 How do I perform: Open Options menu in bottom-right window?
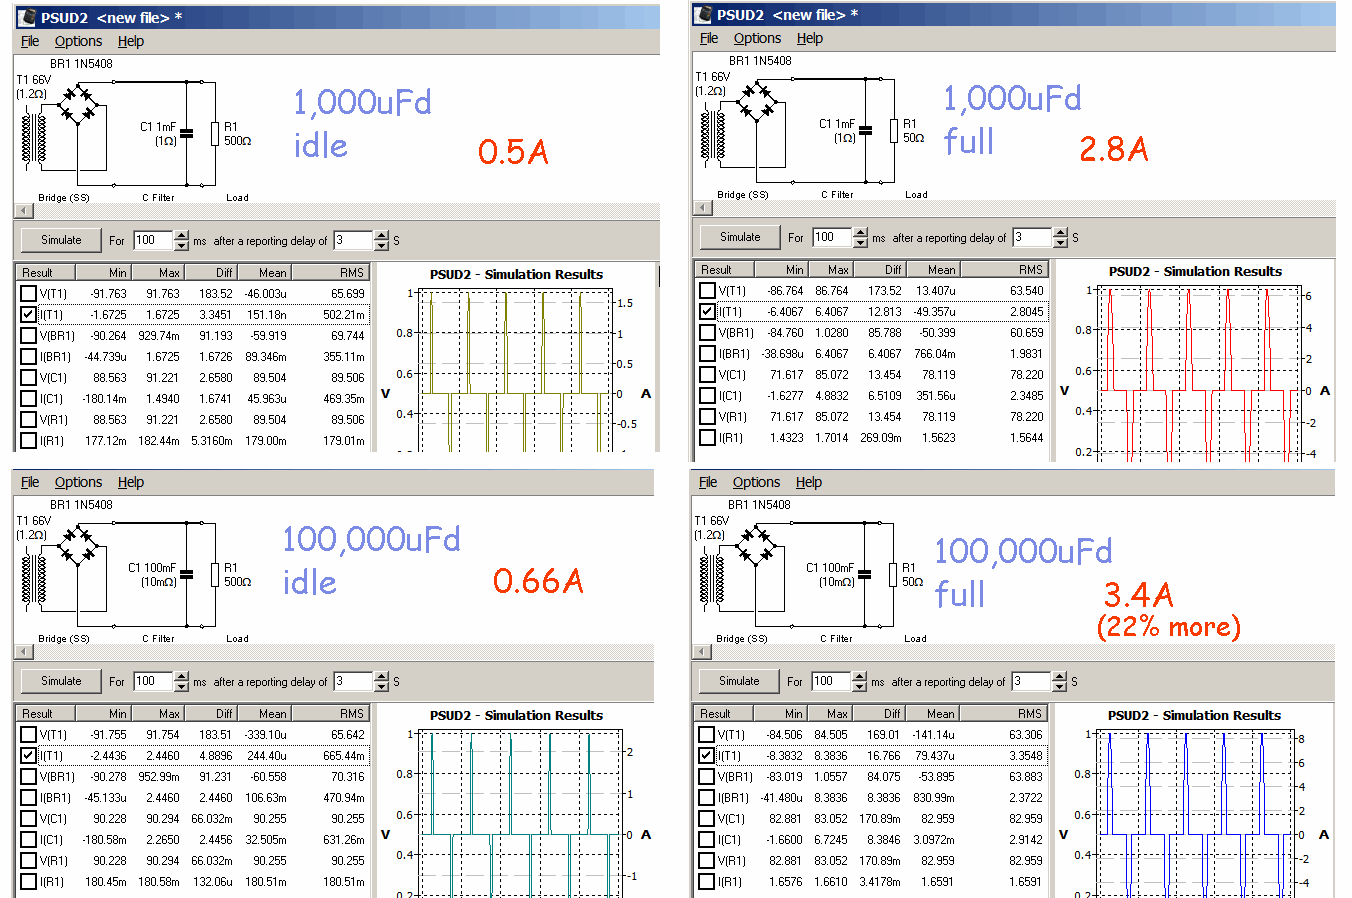tap(756, 482)
